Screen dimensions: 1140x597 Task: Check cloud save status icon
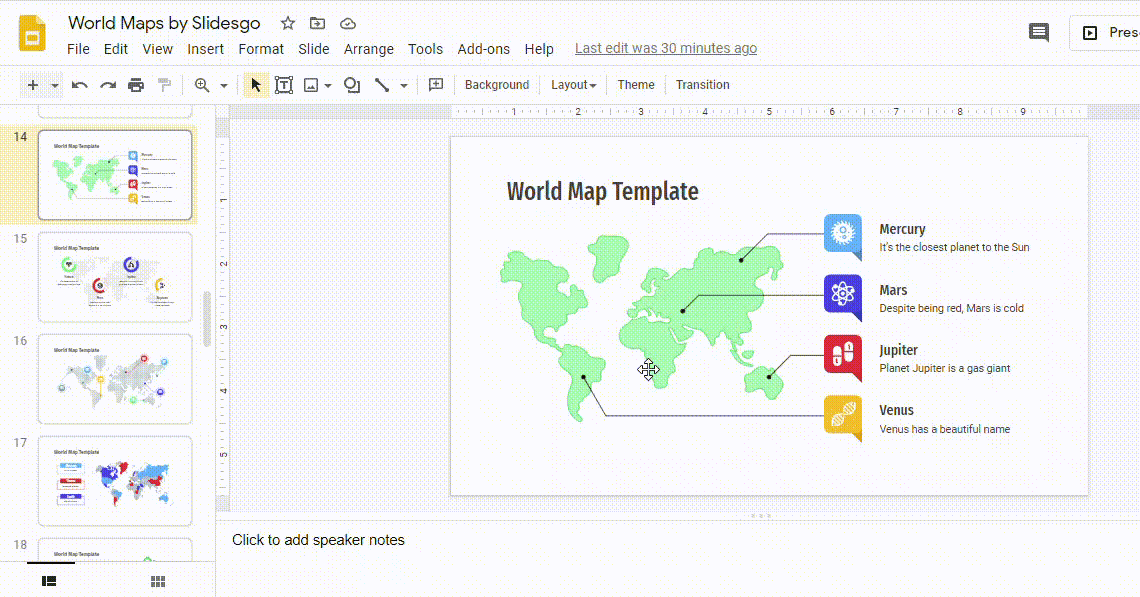[x=348, y=23]
